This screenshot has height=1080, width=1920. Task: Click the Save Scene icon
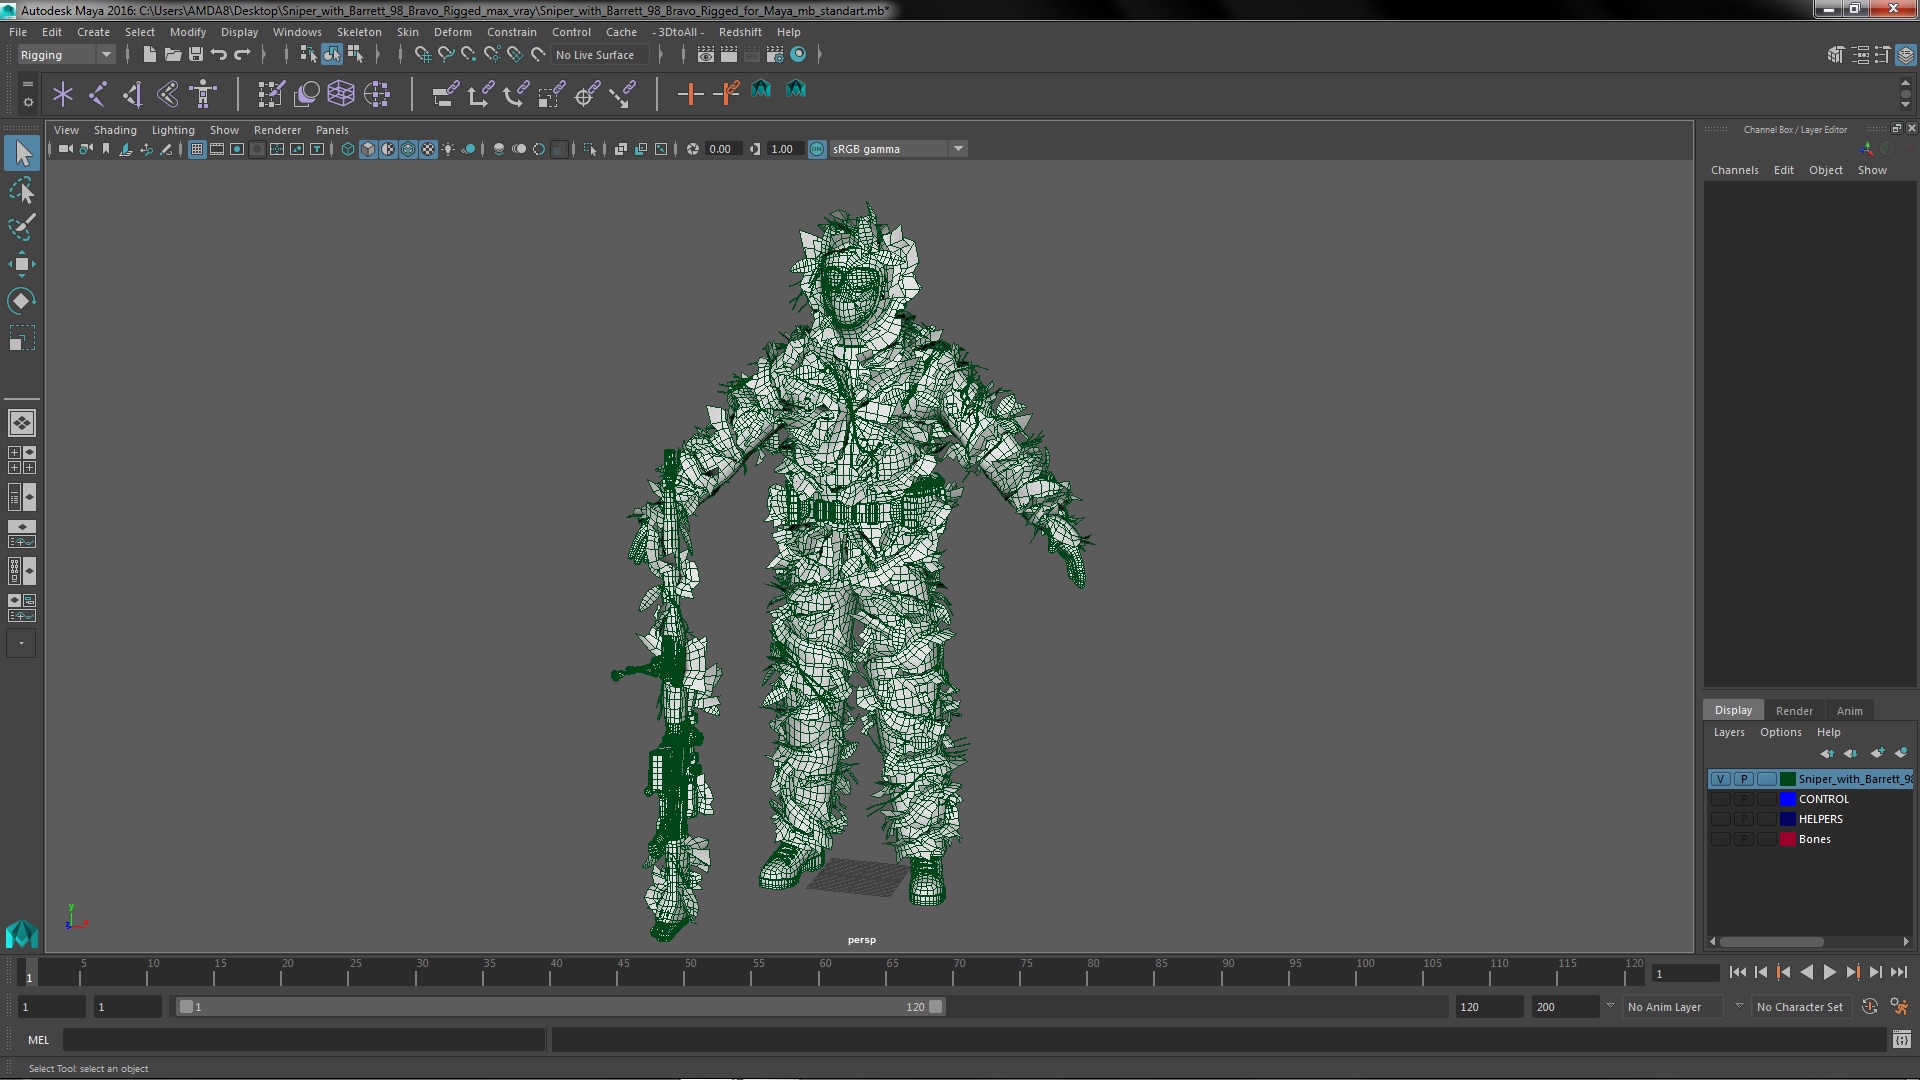click(195, 55)
